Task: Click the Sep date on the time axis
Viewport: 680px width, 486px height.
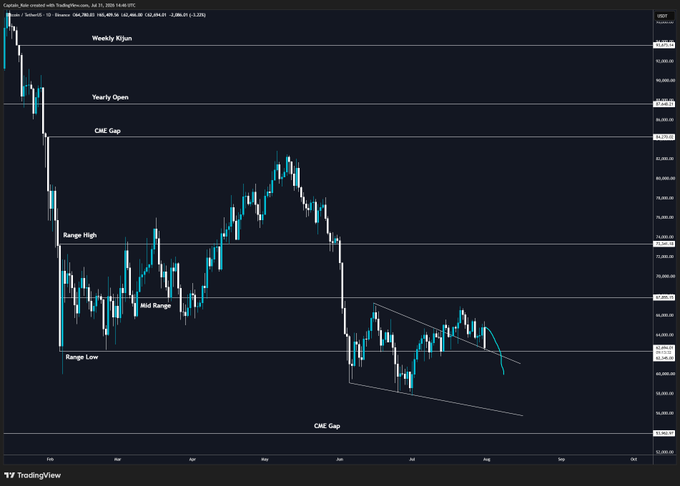Action: click(x=561, y=459)
